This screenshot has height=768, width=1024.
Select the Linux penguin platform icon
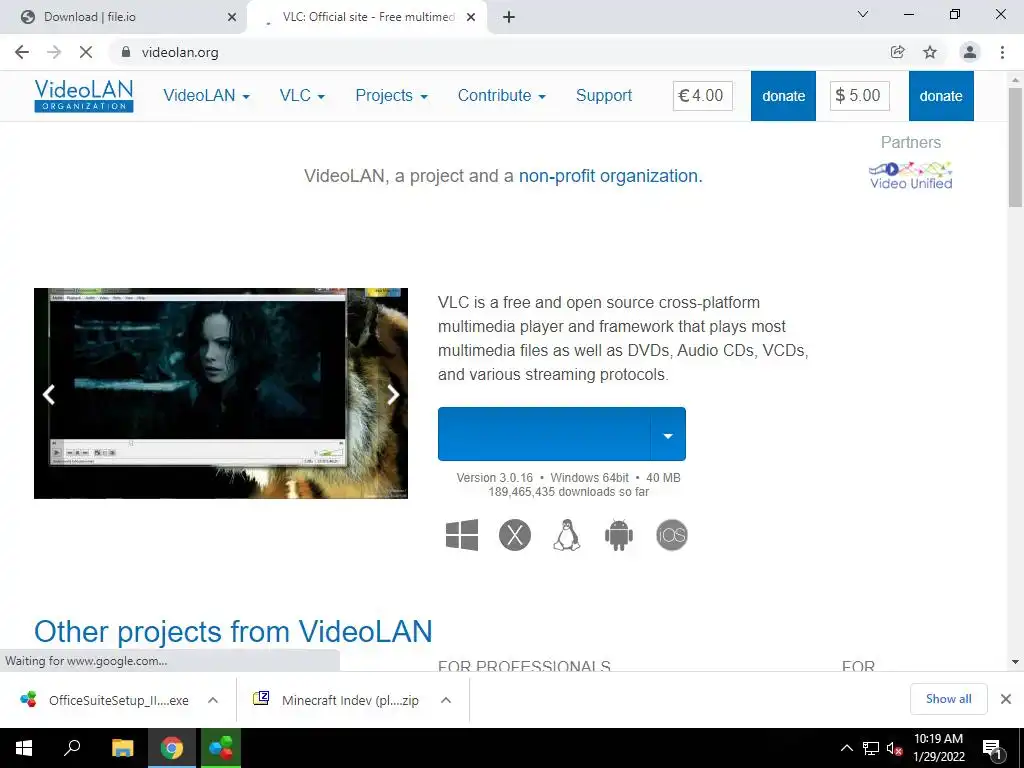pos(567,536)
